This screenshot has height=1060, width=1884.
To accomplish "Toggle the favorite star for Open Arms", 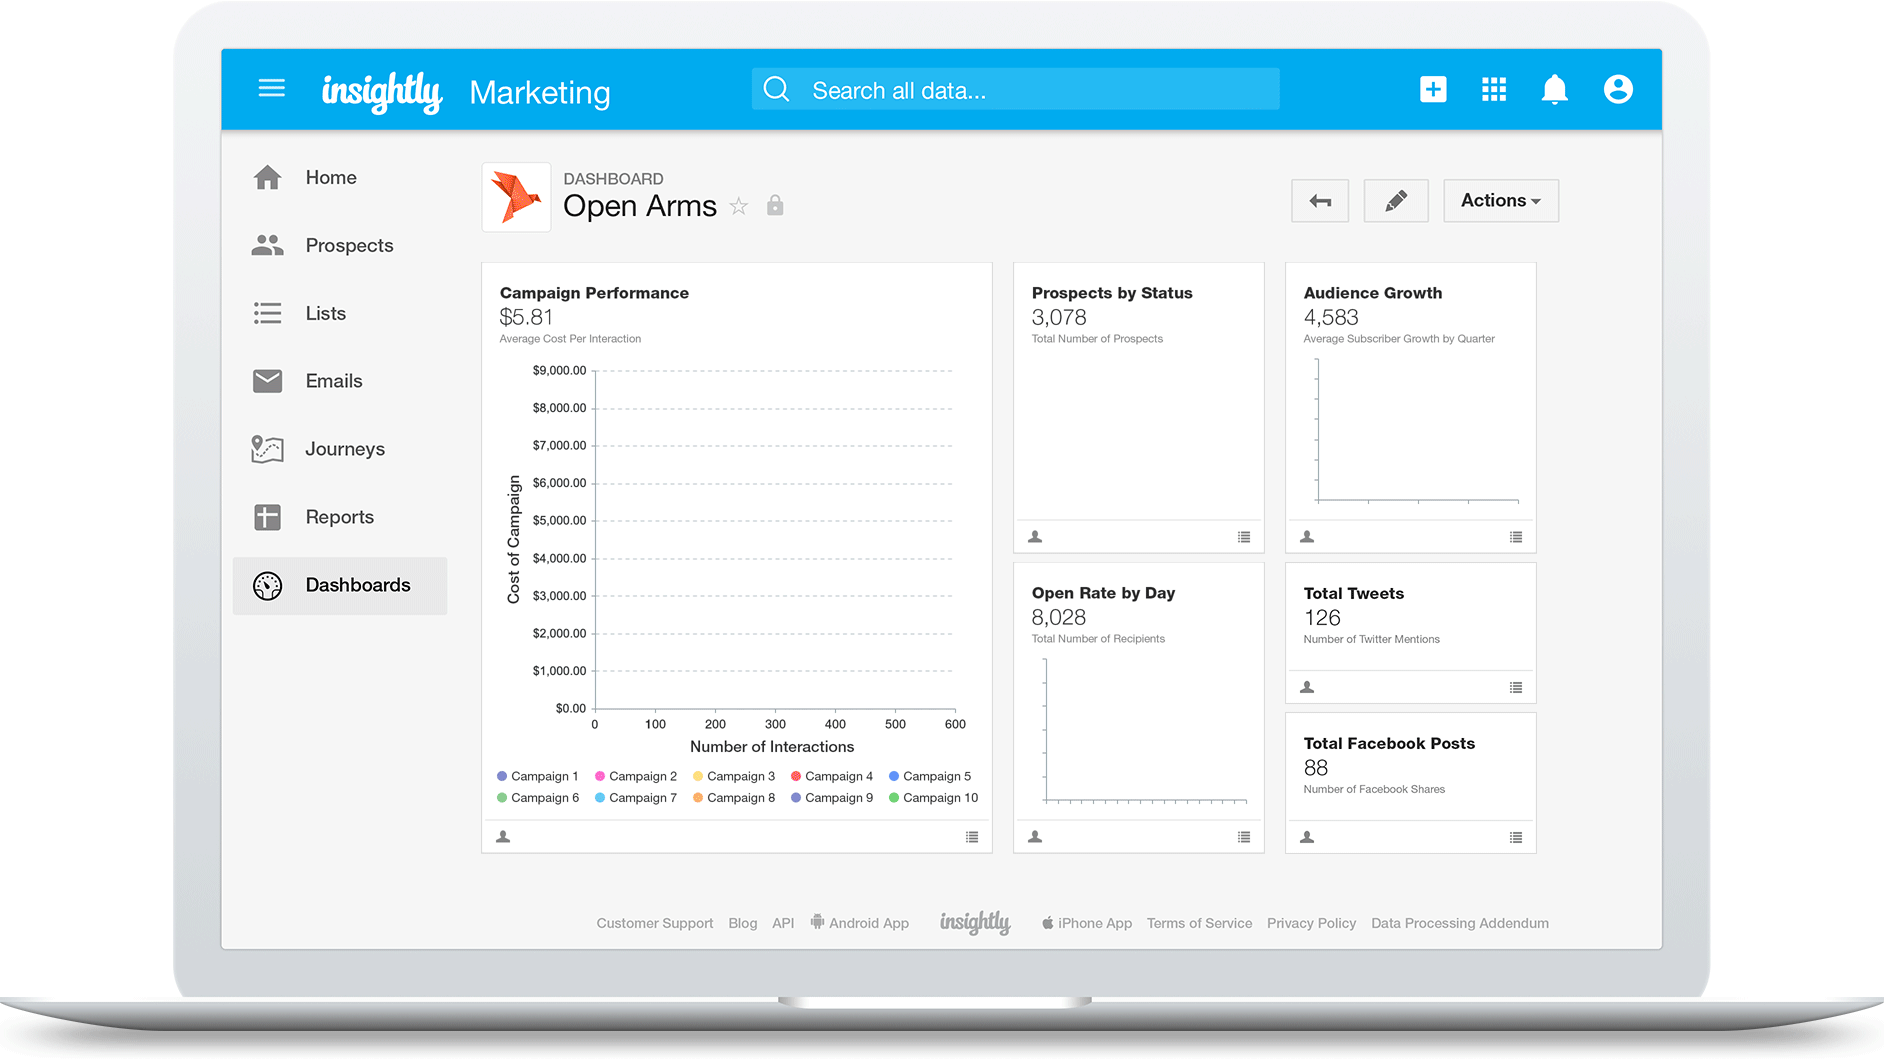I will pyautogui.click(x=739, y=206).
